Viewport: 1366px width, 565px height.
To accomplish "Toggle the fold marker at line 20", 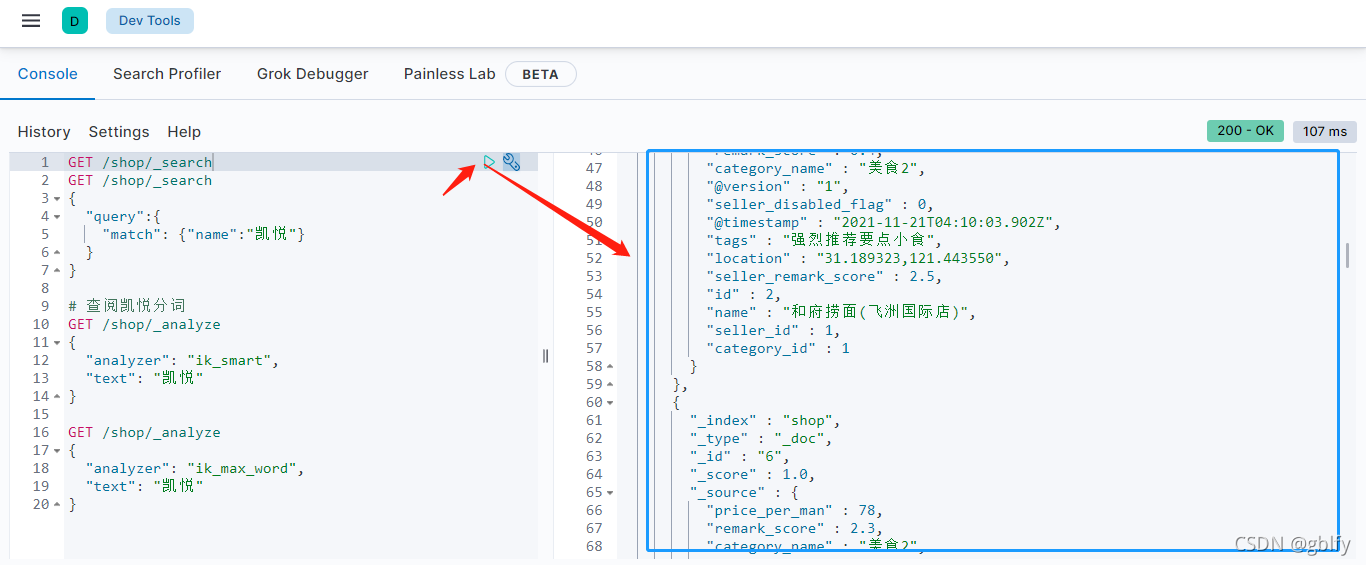I will [x=58, y=505].
